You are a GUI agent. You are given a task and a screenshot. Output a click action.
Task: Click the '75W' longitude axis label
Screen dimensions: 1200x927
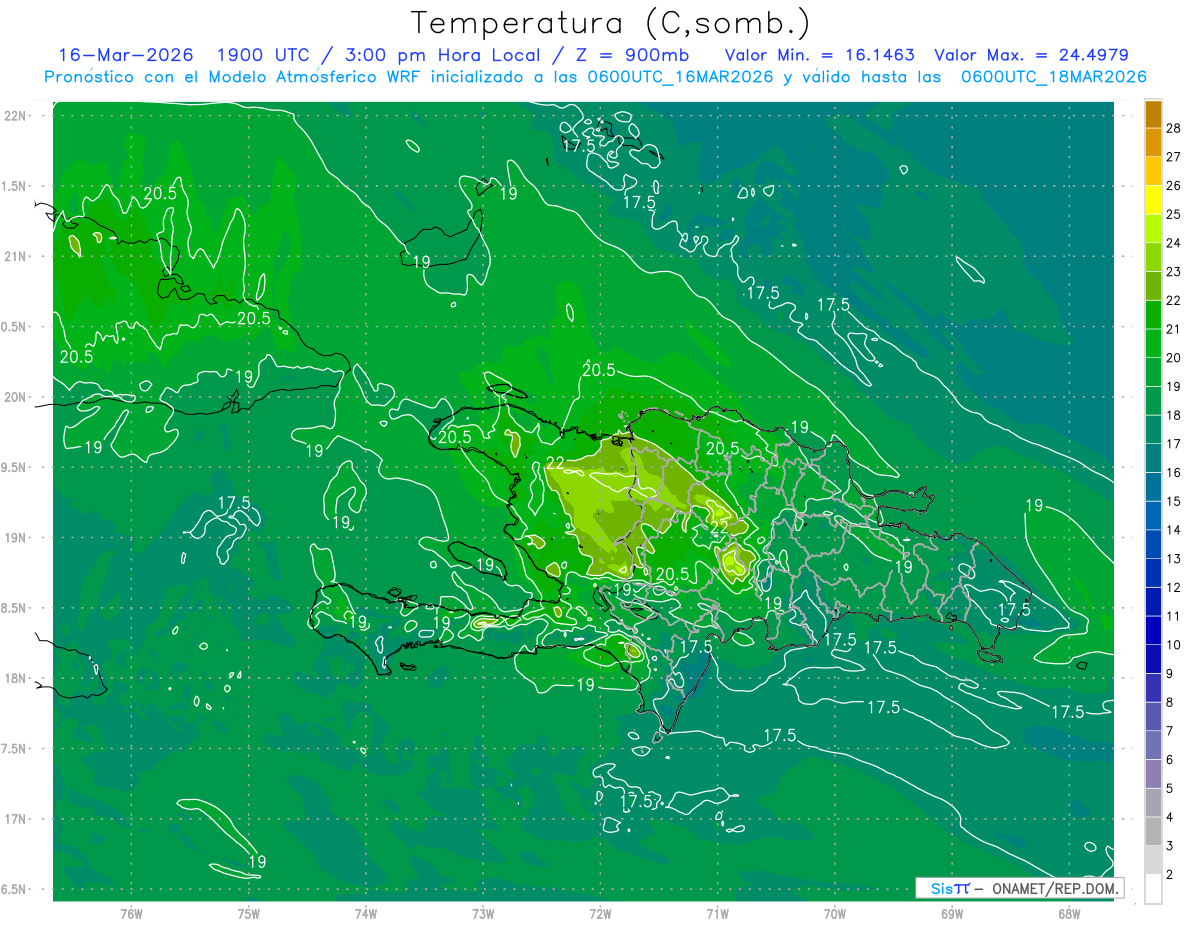coord(249,912)
